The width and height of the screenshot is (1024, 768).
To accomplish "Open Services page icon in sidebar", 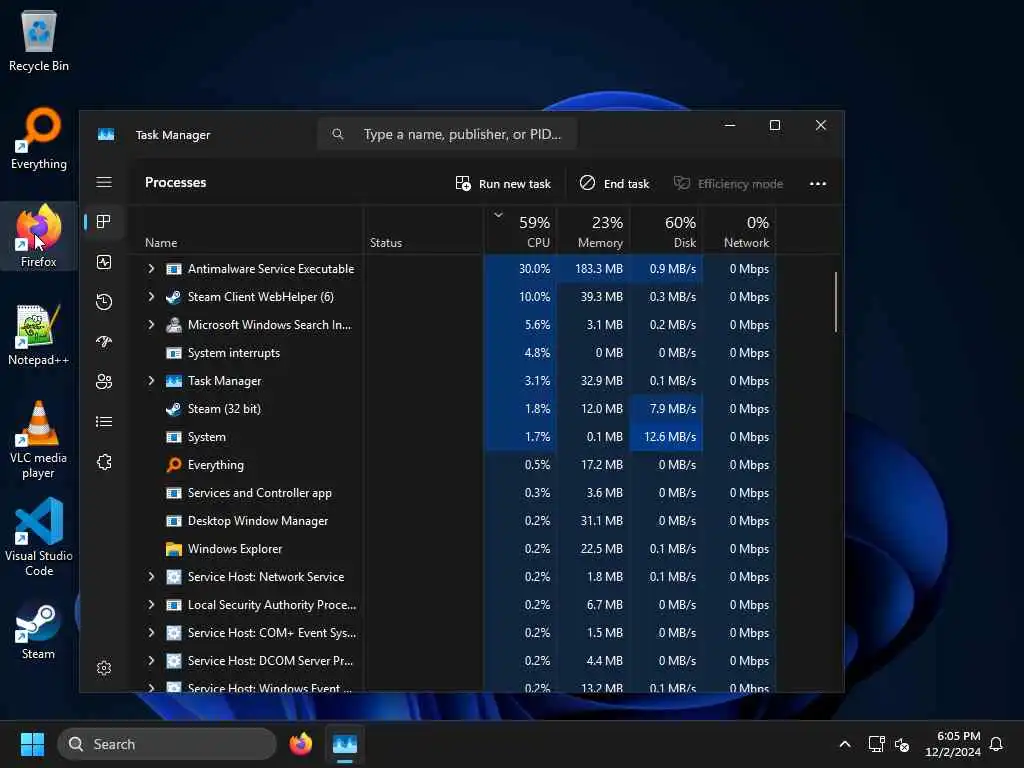I will pos(104,462).
